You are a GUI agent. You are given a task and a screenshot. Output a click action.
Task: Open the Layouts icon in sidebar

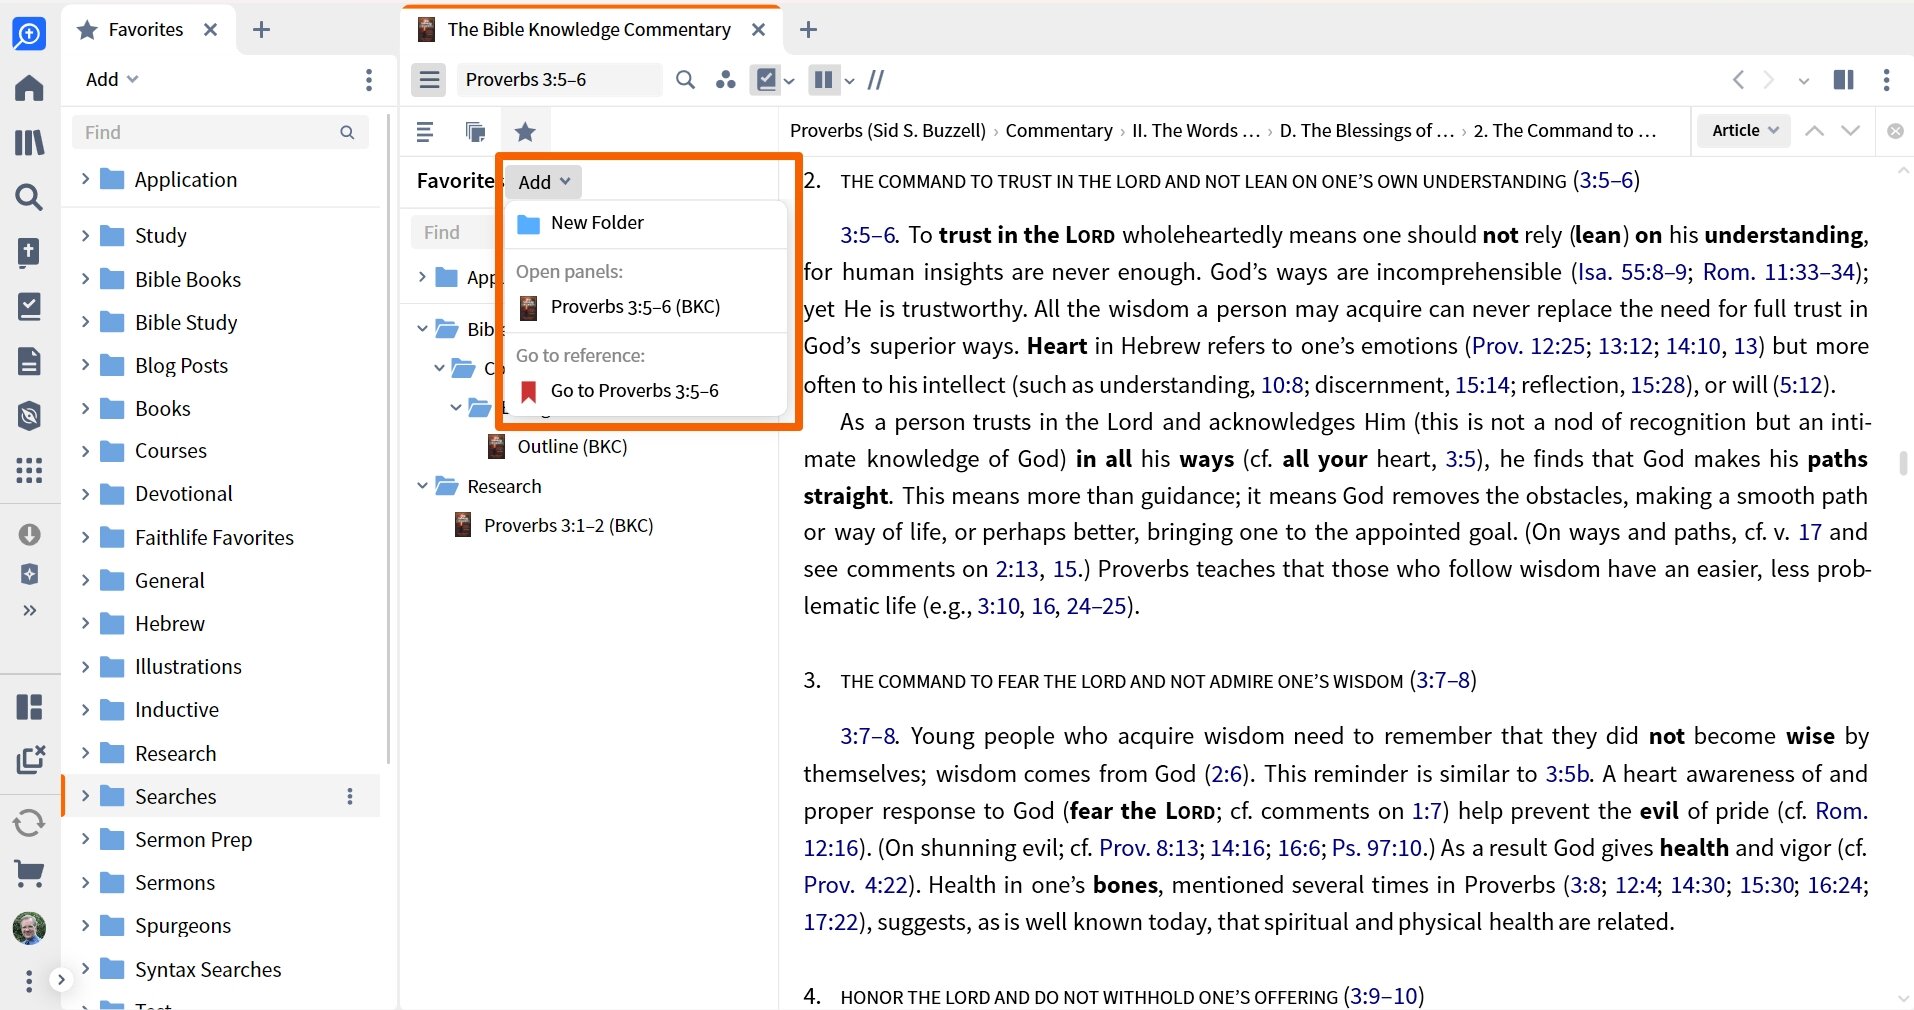click(29, 707)
